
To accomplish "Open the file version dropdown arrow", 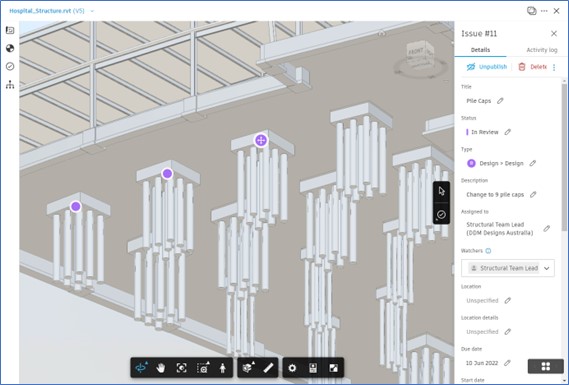I will coord(92,11).
